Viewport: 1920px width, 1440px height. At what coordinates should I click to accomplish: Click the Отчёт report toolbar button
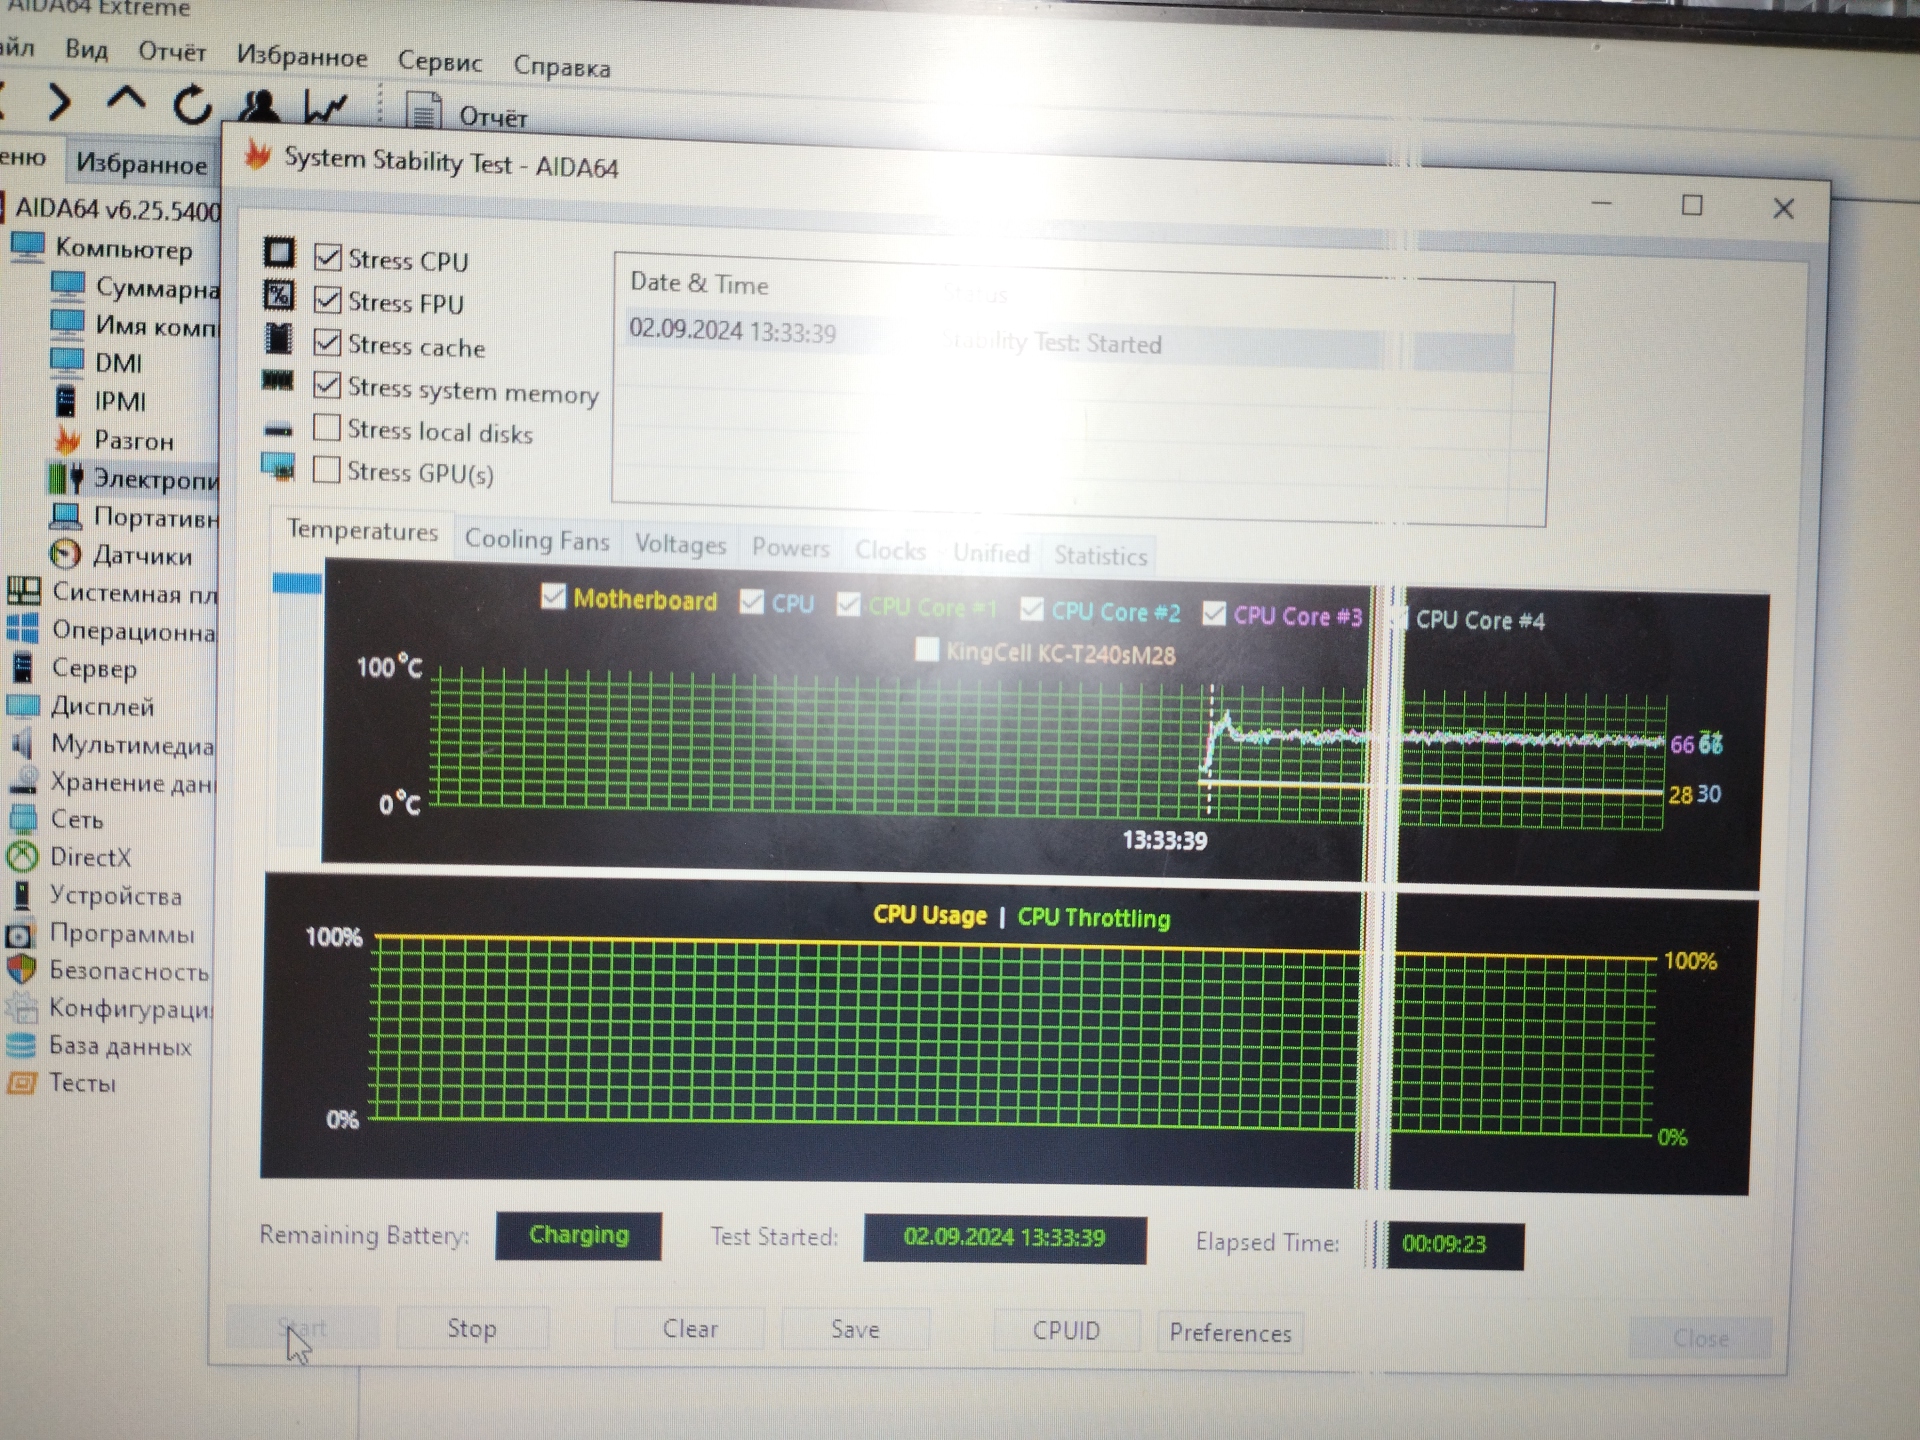[x=467, y=113]
